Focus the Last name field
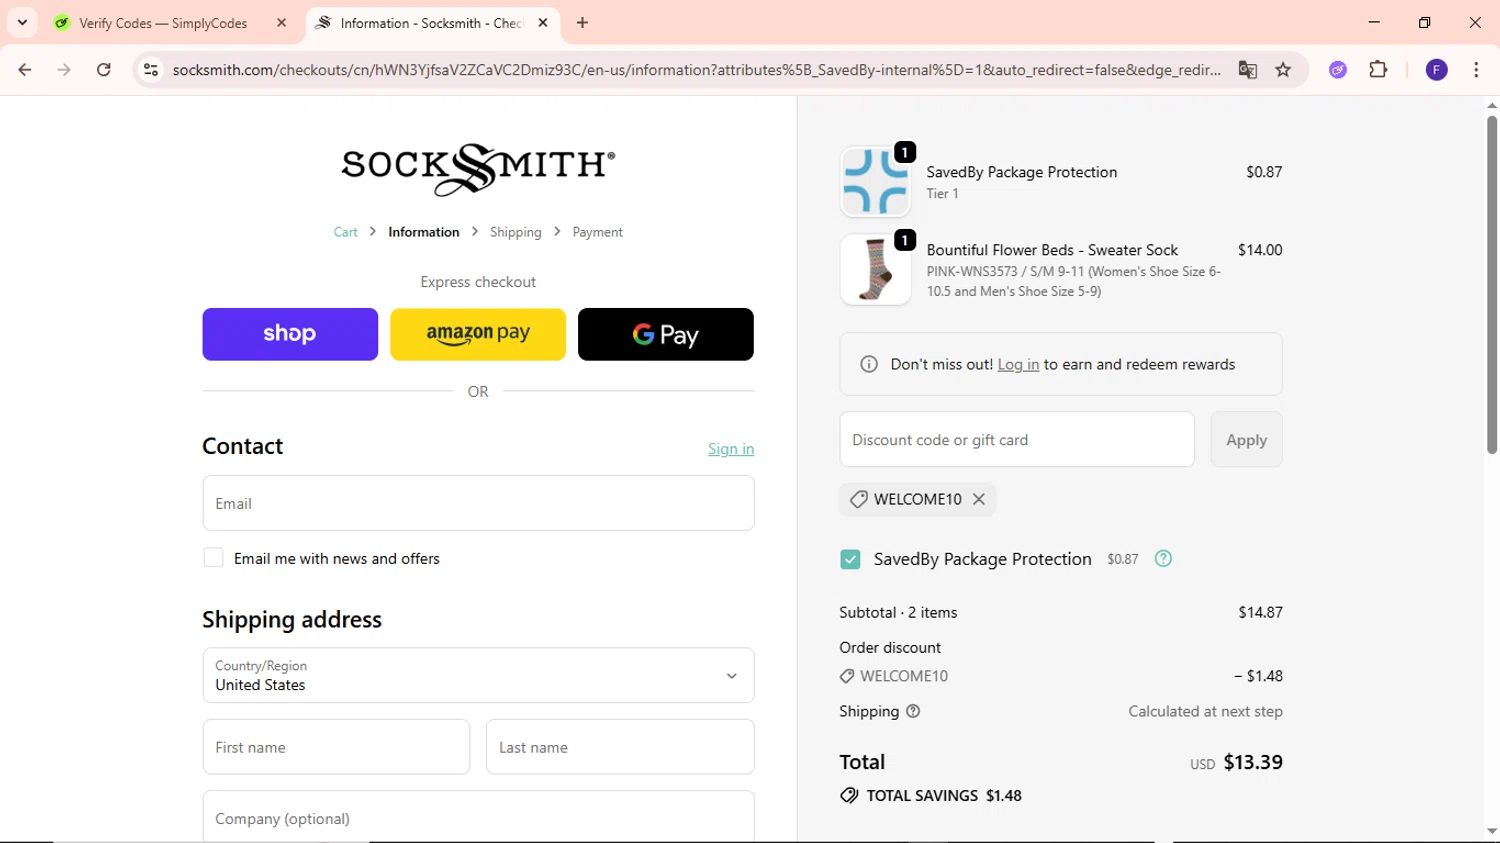1500x843 pixels. pos(620,747)
